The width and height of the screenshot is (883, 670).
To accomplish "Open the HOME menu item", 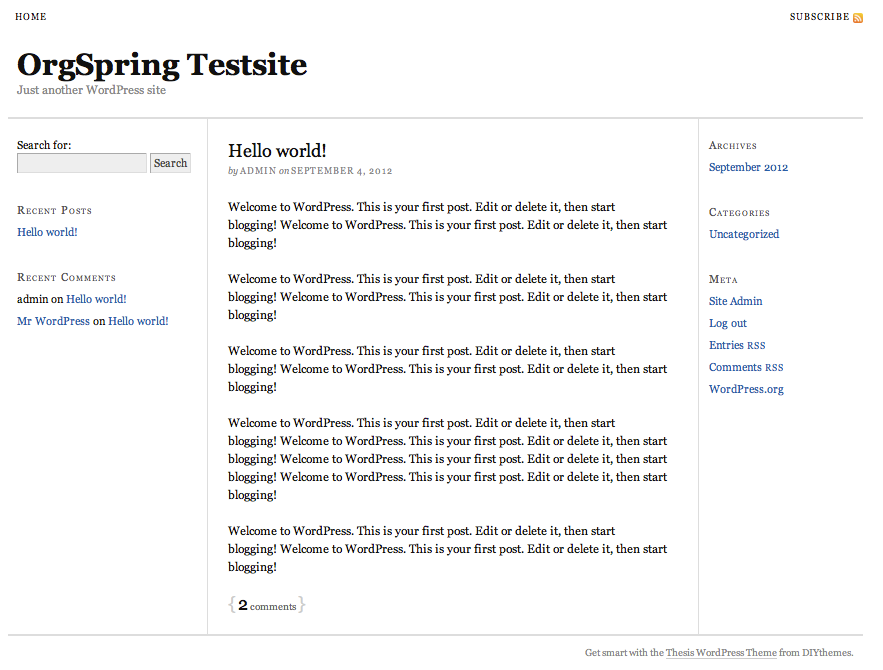I will click(31, 17).
